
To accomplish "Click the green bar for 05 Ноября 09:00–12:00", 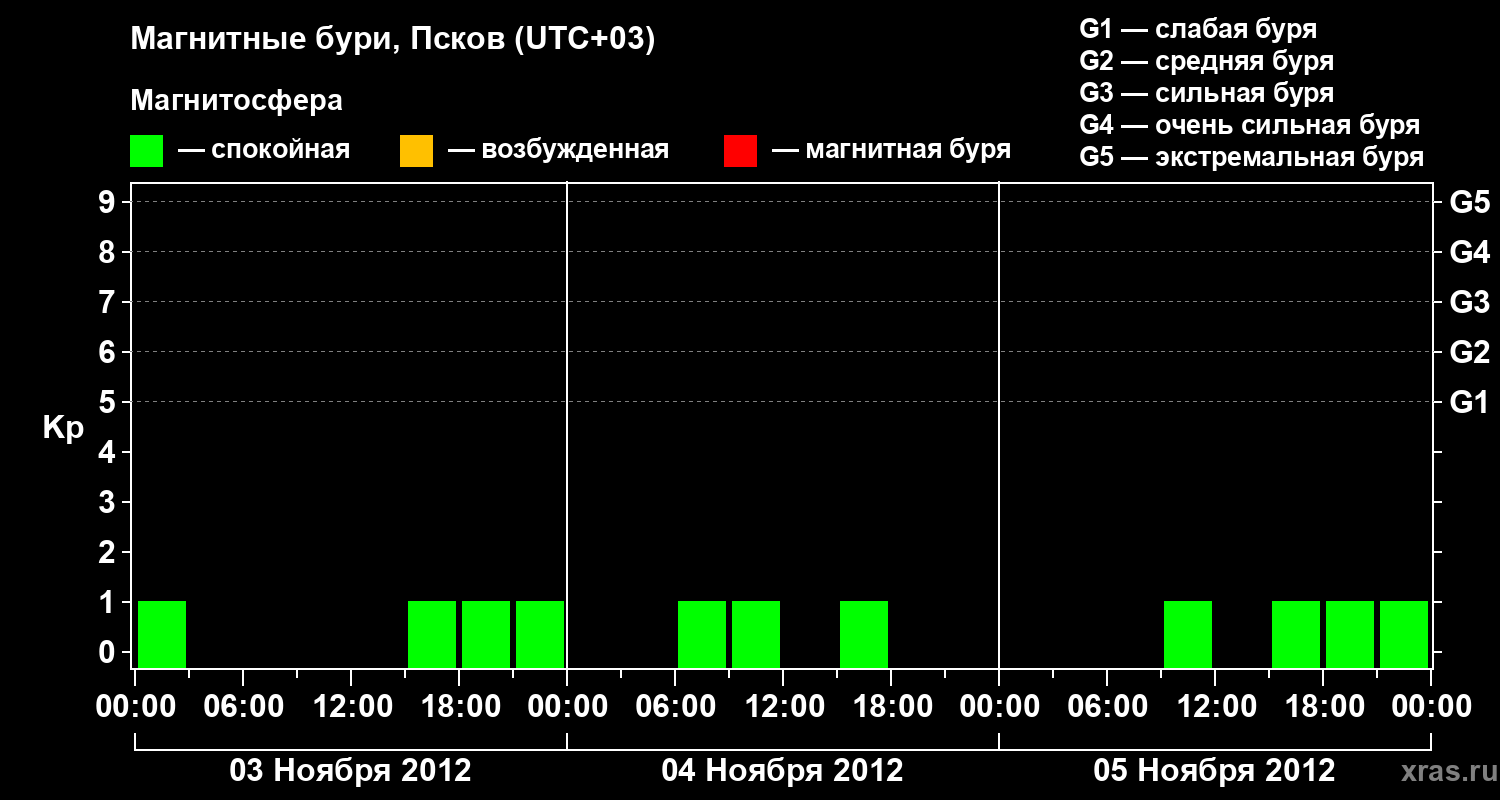I will (x=1188, y=634).
